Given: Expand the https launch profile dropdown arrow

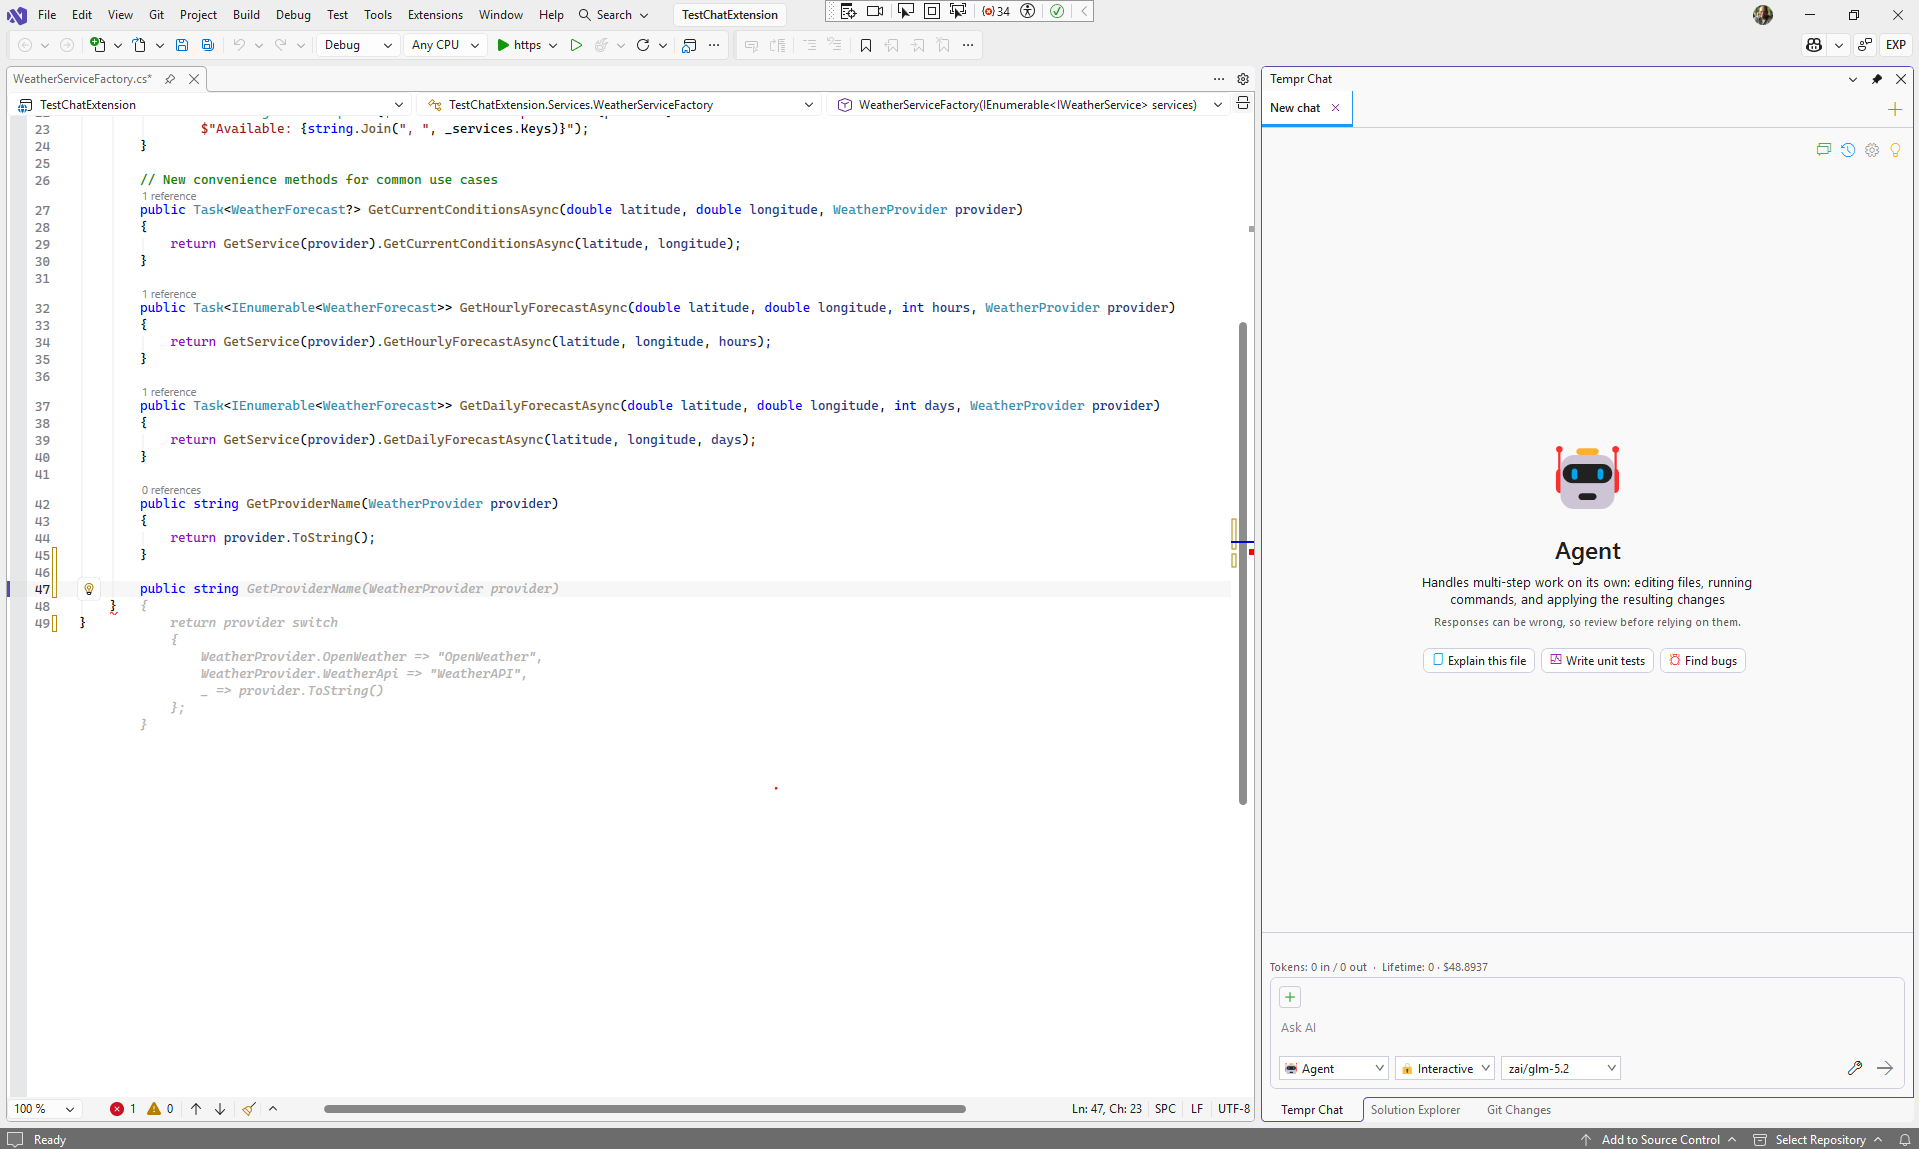Looking at the screenshot, I should [553, 45].
